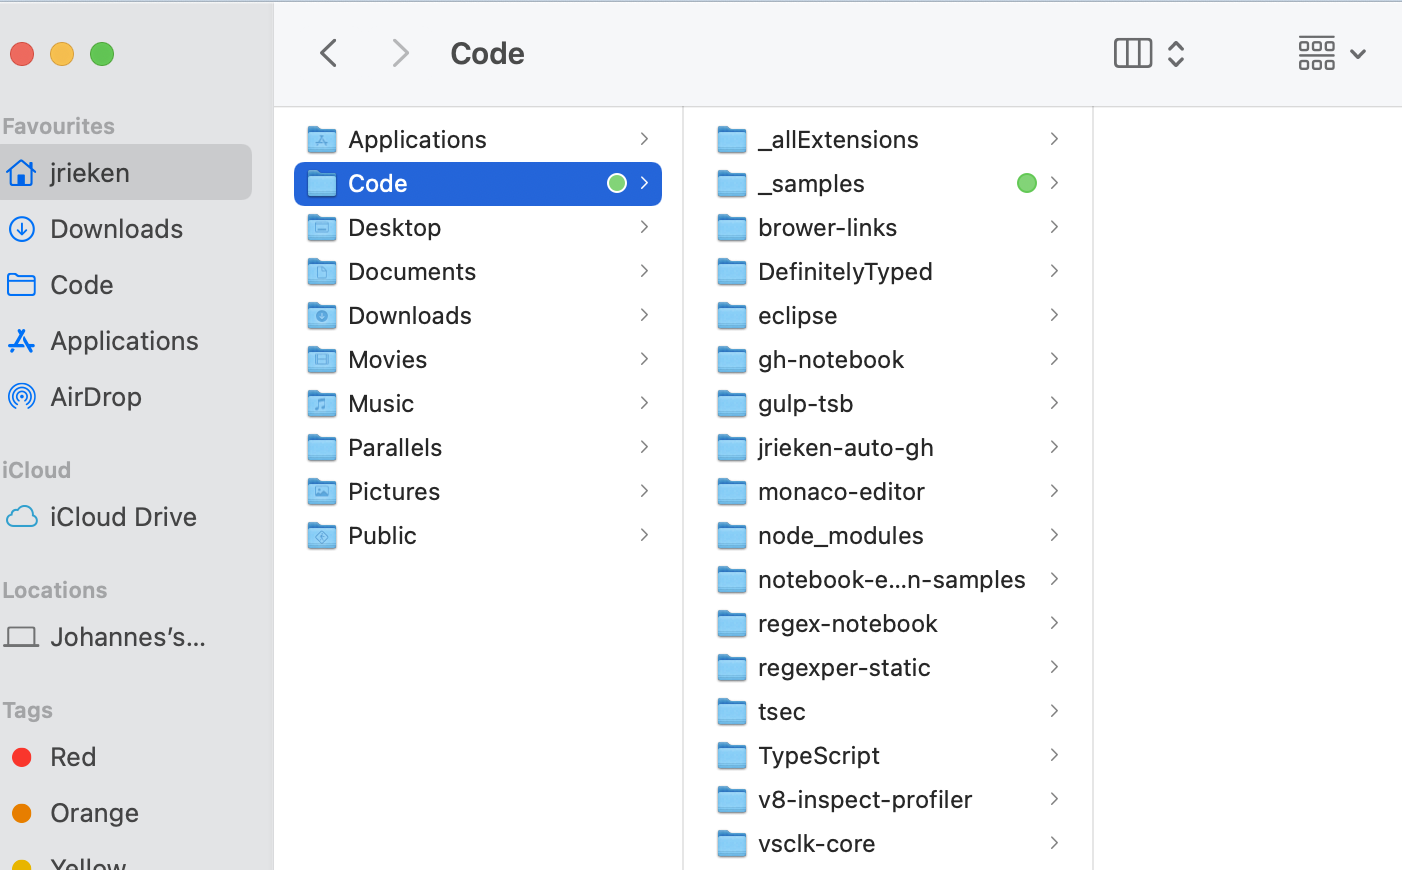Image resolution: width=1402 pixels, height=870 pixels.
Task: Open the Music folder
Action: pyautogui.click(x=381, y=403)
